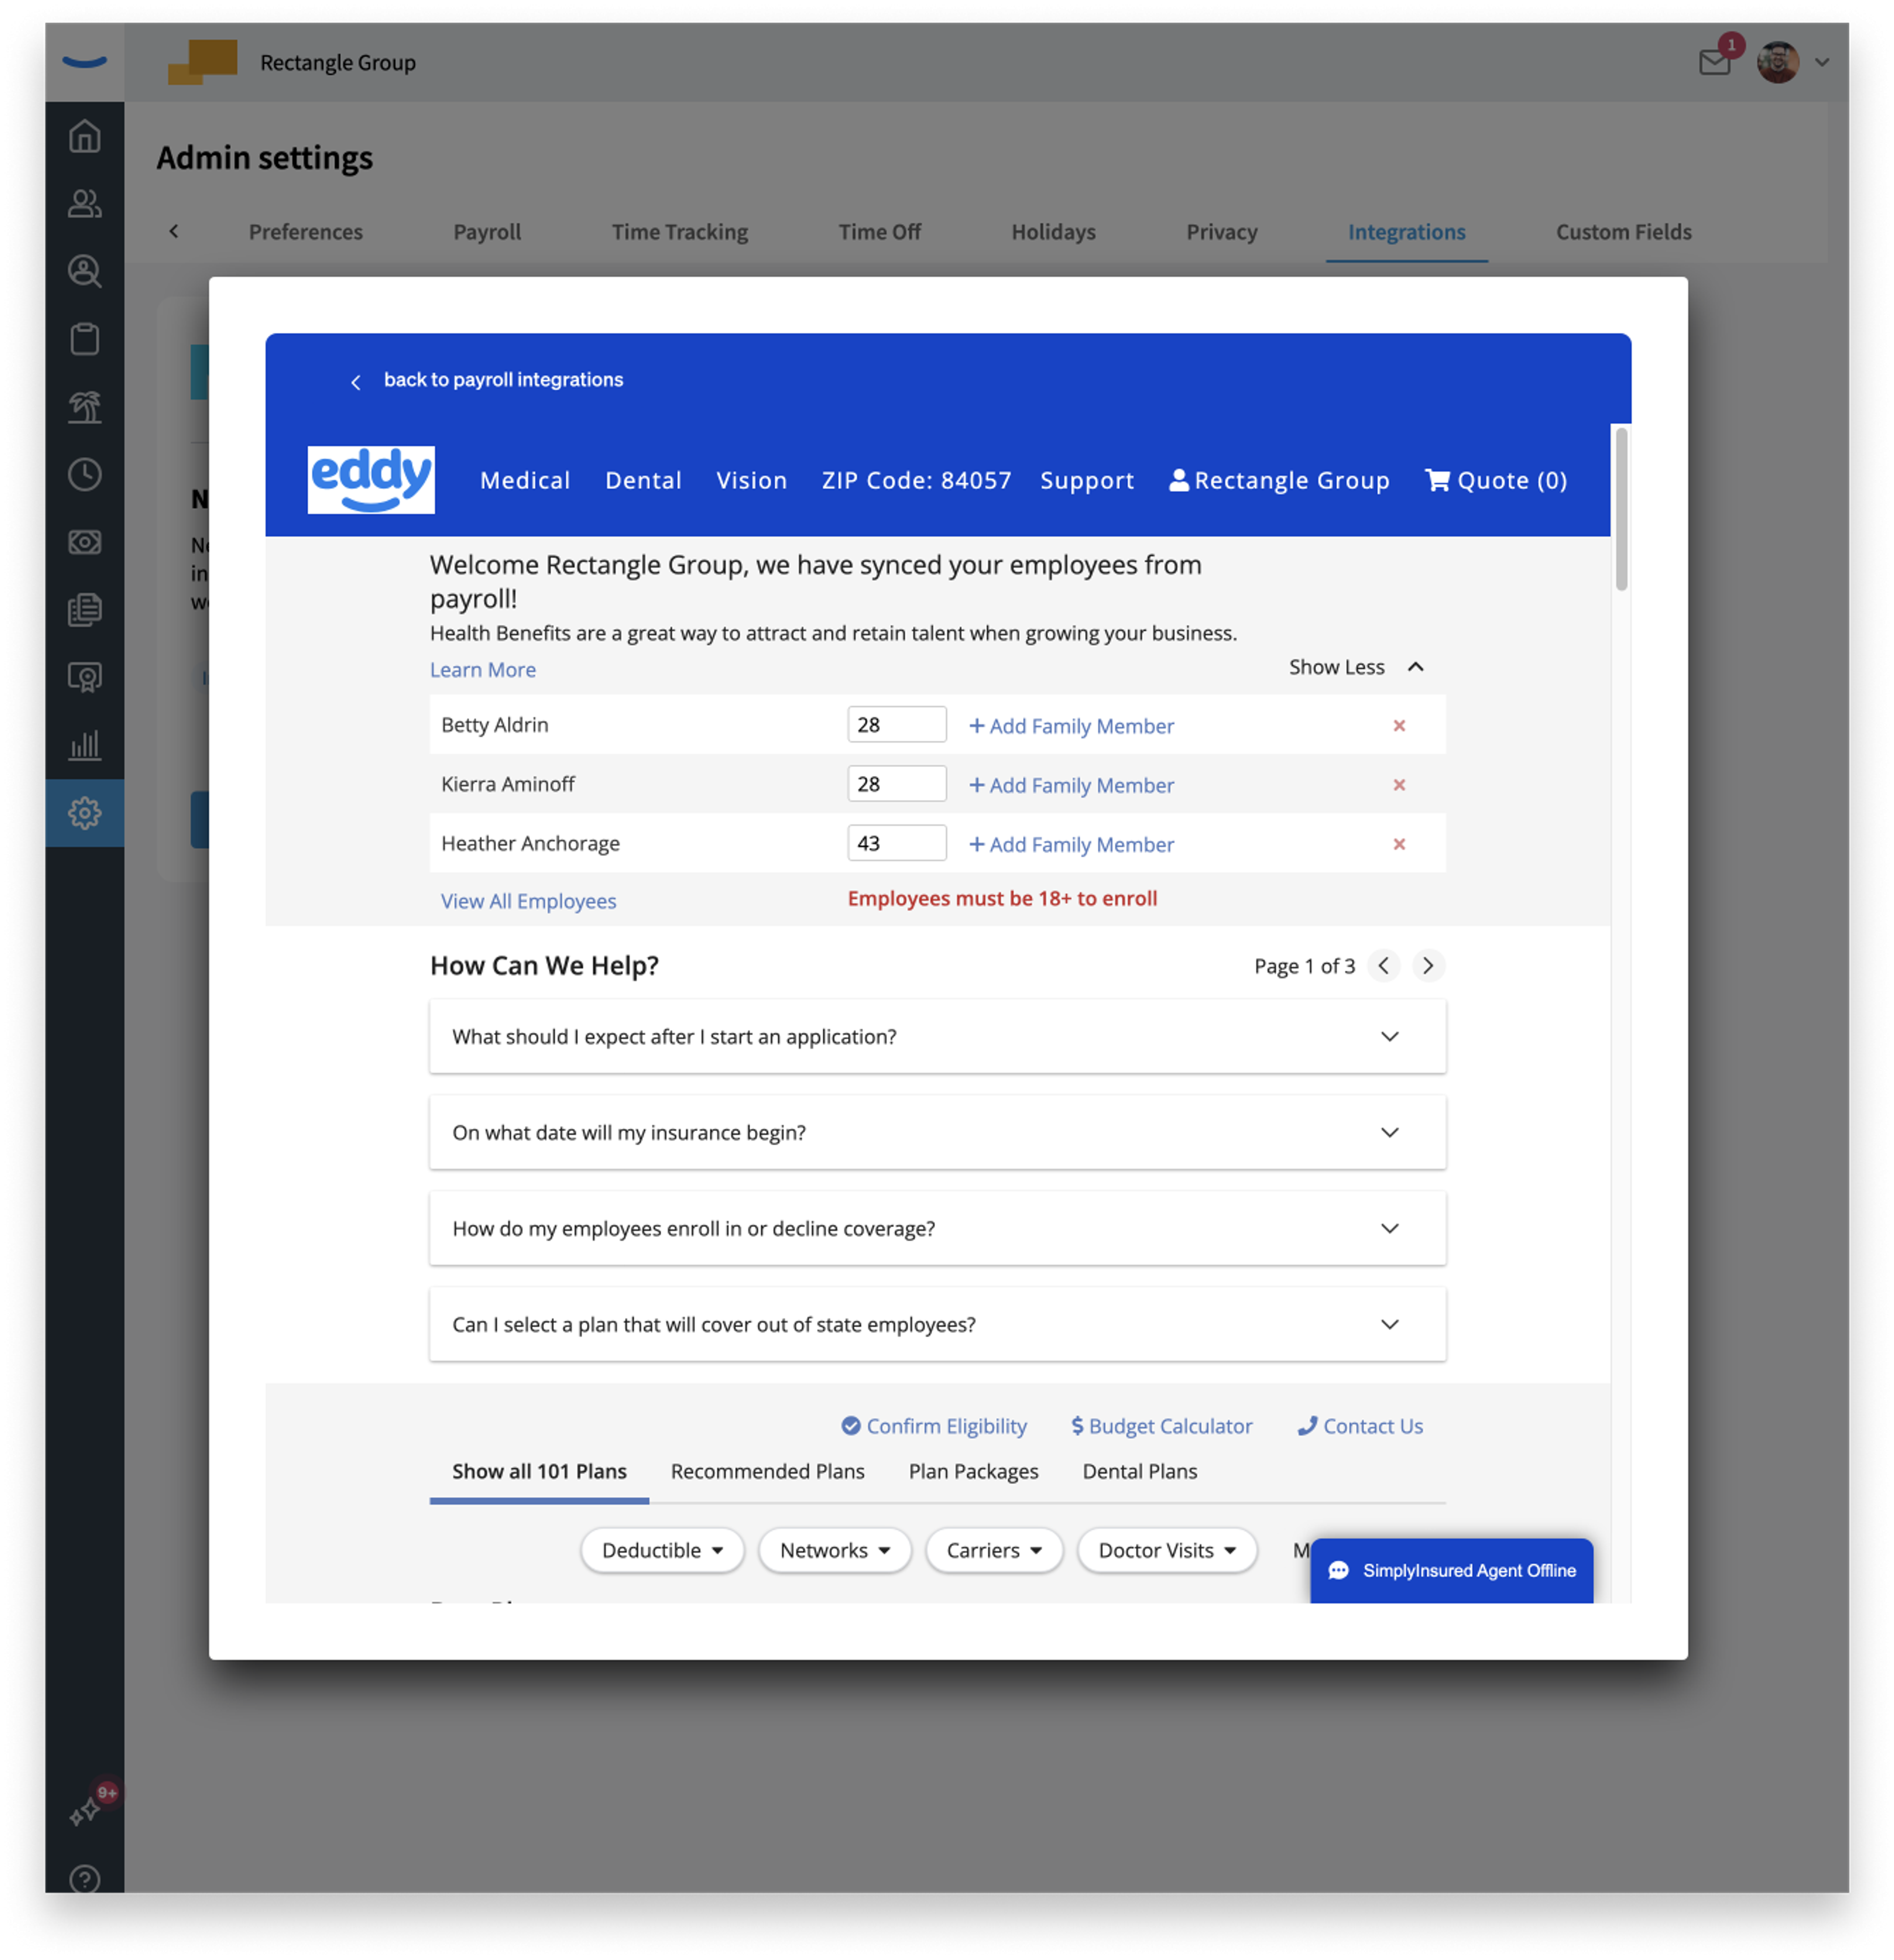Open the Carriers filter dropdown
This screenshot has height=1960, width=1894.
(x=993, y=1550)
